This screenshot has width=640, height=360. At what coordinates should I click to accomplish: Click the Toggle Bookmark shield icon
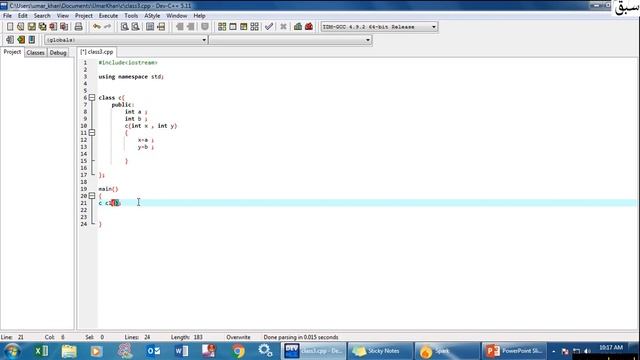[205, 27]
